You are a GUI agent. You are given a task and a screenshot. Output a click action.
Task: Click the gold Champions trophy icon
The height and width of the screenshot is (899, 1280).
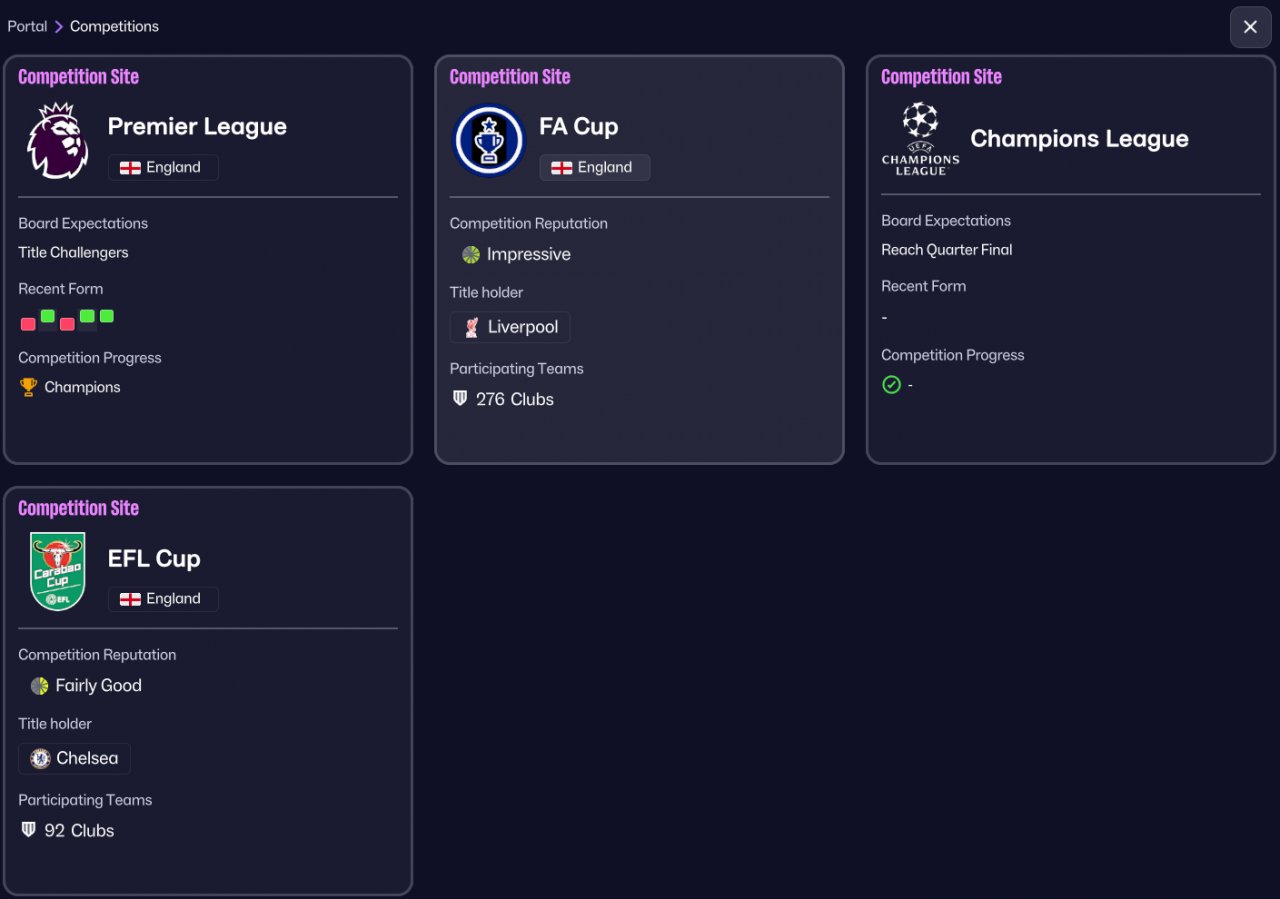(x=28, y=387)
